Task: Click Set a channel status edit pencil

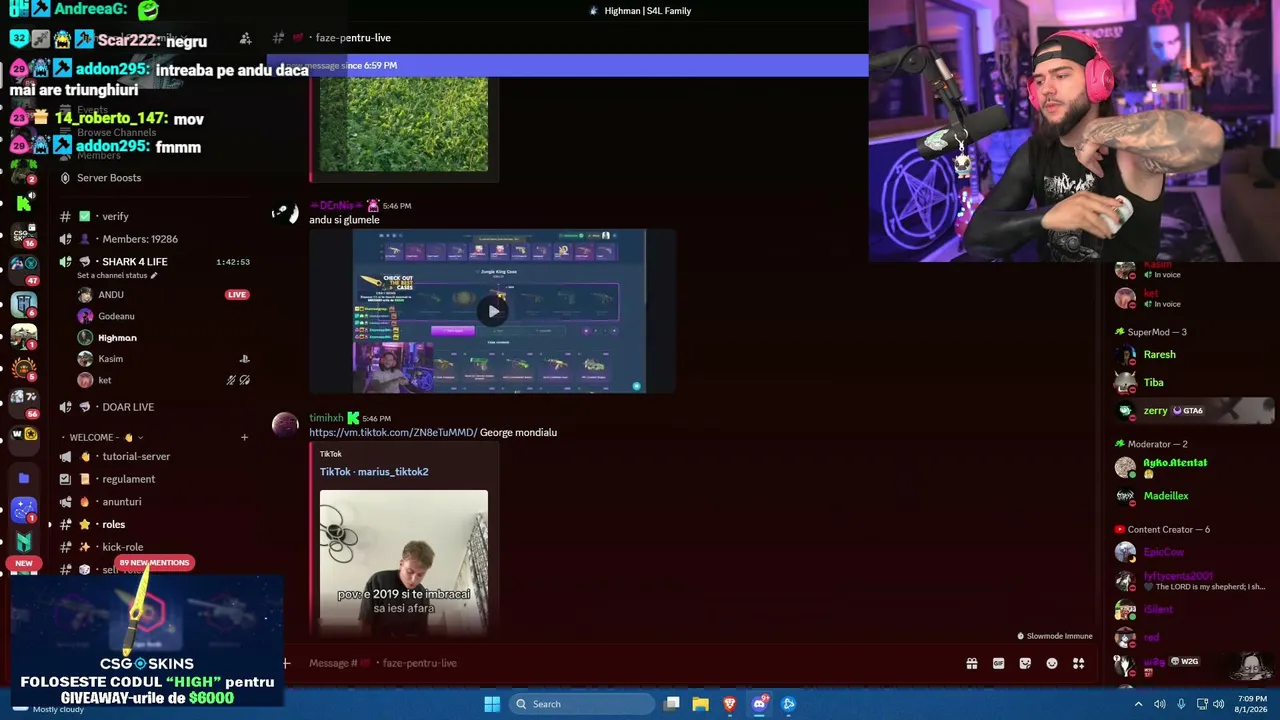Action: point(154,275)
